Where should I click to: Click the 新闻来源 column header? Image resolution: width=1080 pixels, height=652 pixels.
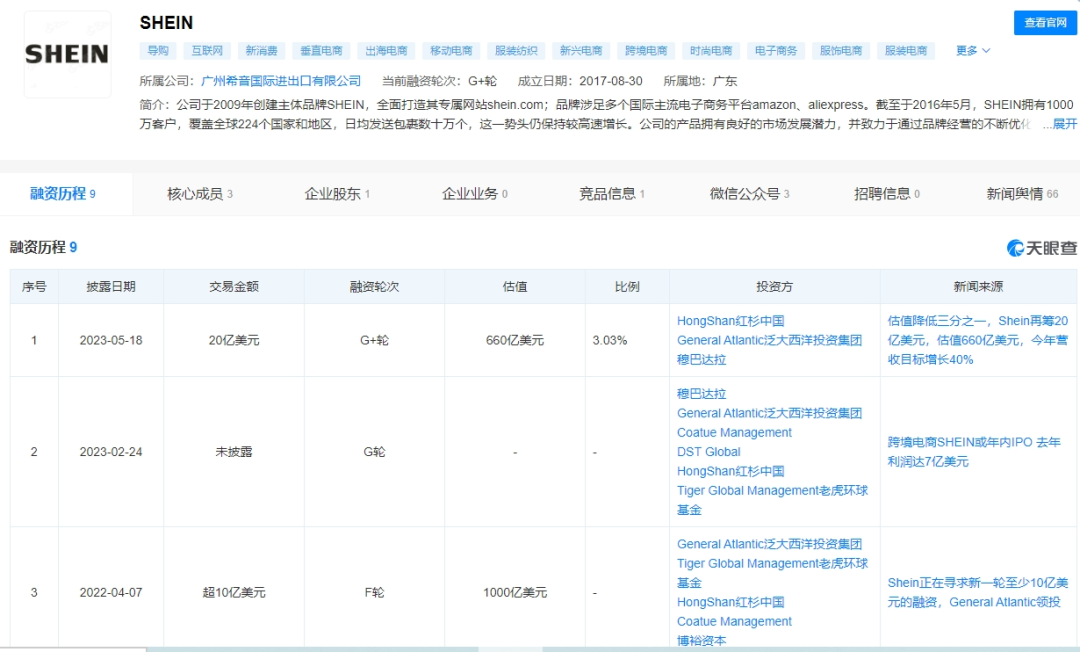point(978,286)
